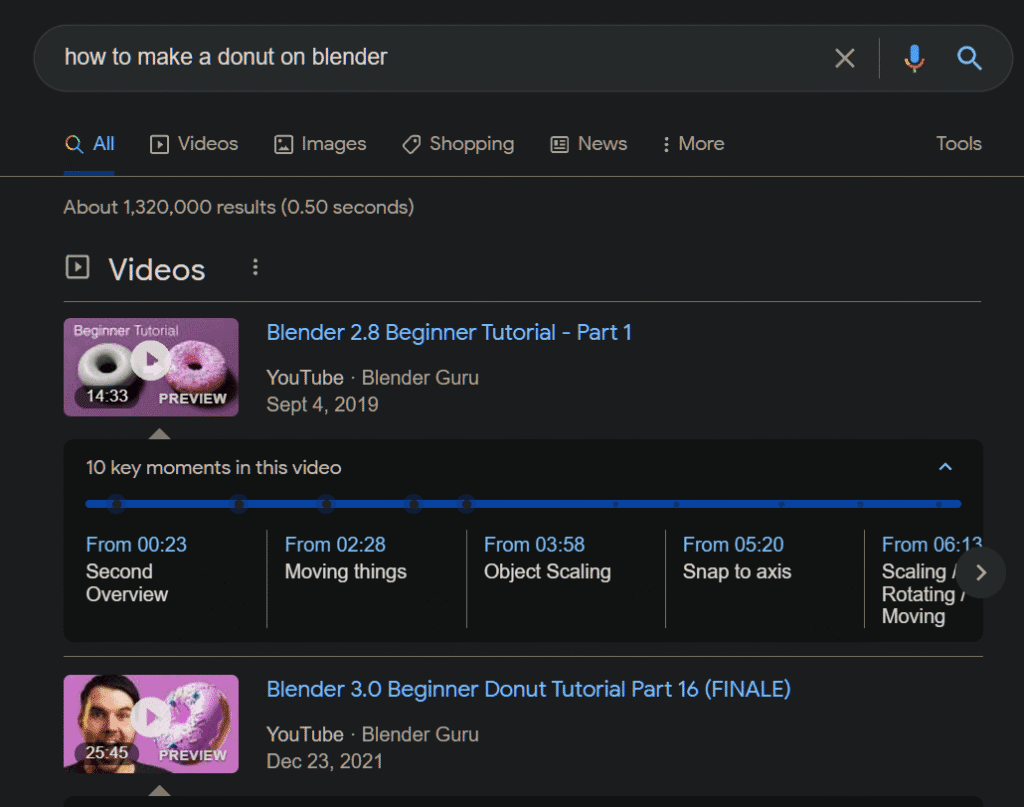Image resolution: width=1024 pixels, height=807 pixels.
Task: Click the X to clear the search query
Action: coord(844,58)
